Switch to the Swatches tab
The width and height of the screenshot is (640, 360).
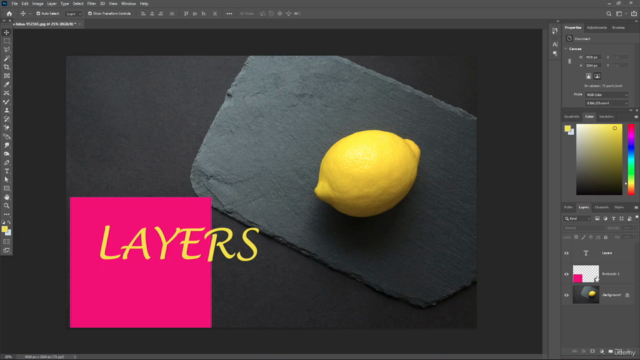[x=607, y=117]
